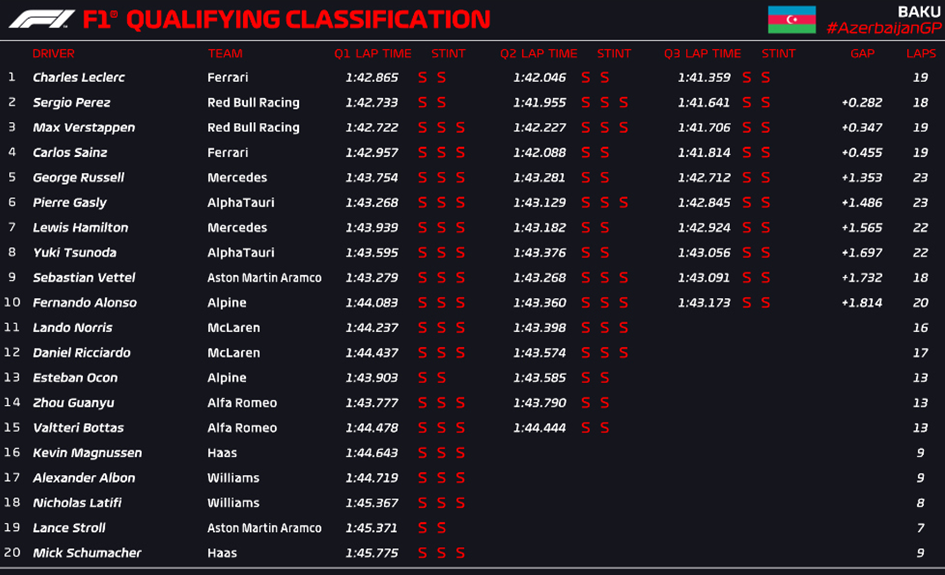Image resolution: width=945 pixels, height=575 pixels.
Task: Click Sergio Perez's Red Bull Racing team
Action: click(253, 102)
